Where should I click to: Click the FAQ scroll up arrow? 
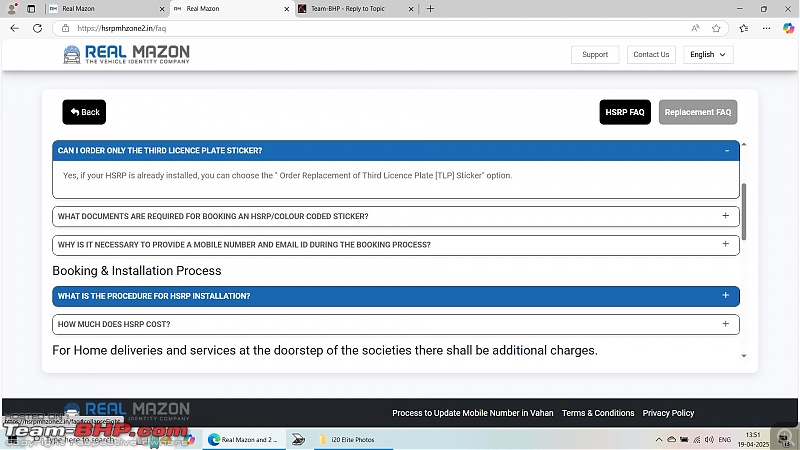(x=744, y=145)
